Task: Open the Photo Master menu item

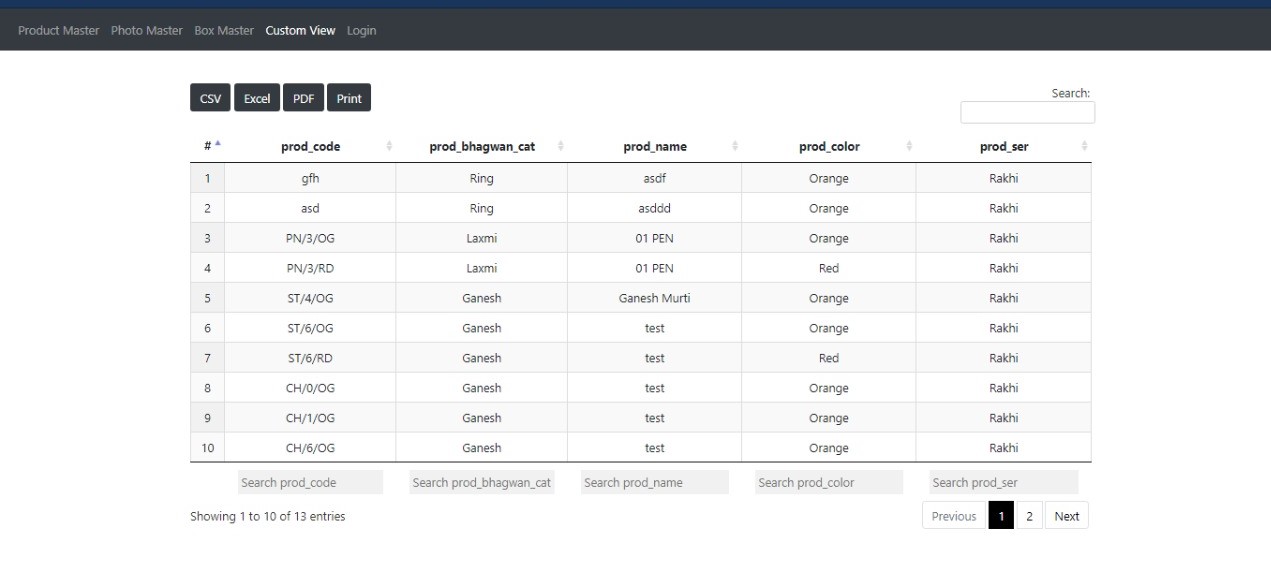Action: coord(147,30)
